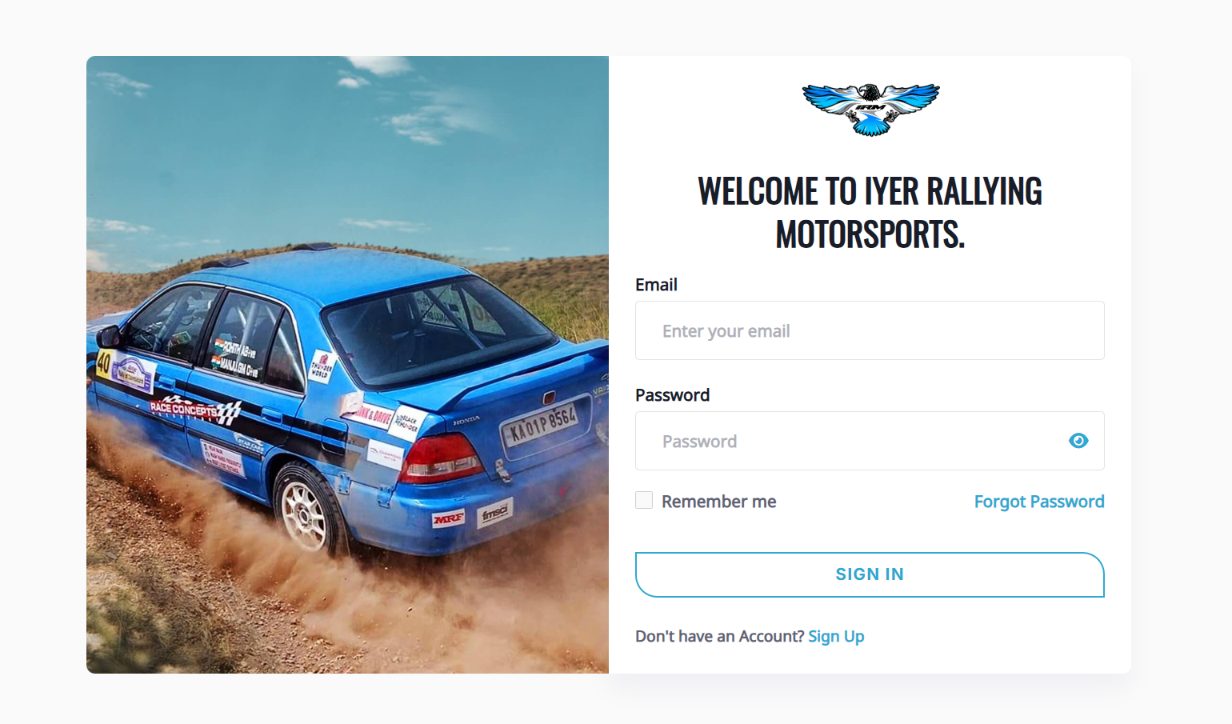Click the Password field label
Screen dimensions: 1232x724
point(672,395)
